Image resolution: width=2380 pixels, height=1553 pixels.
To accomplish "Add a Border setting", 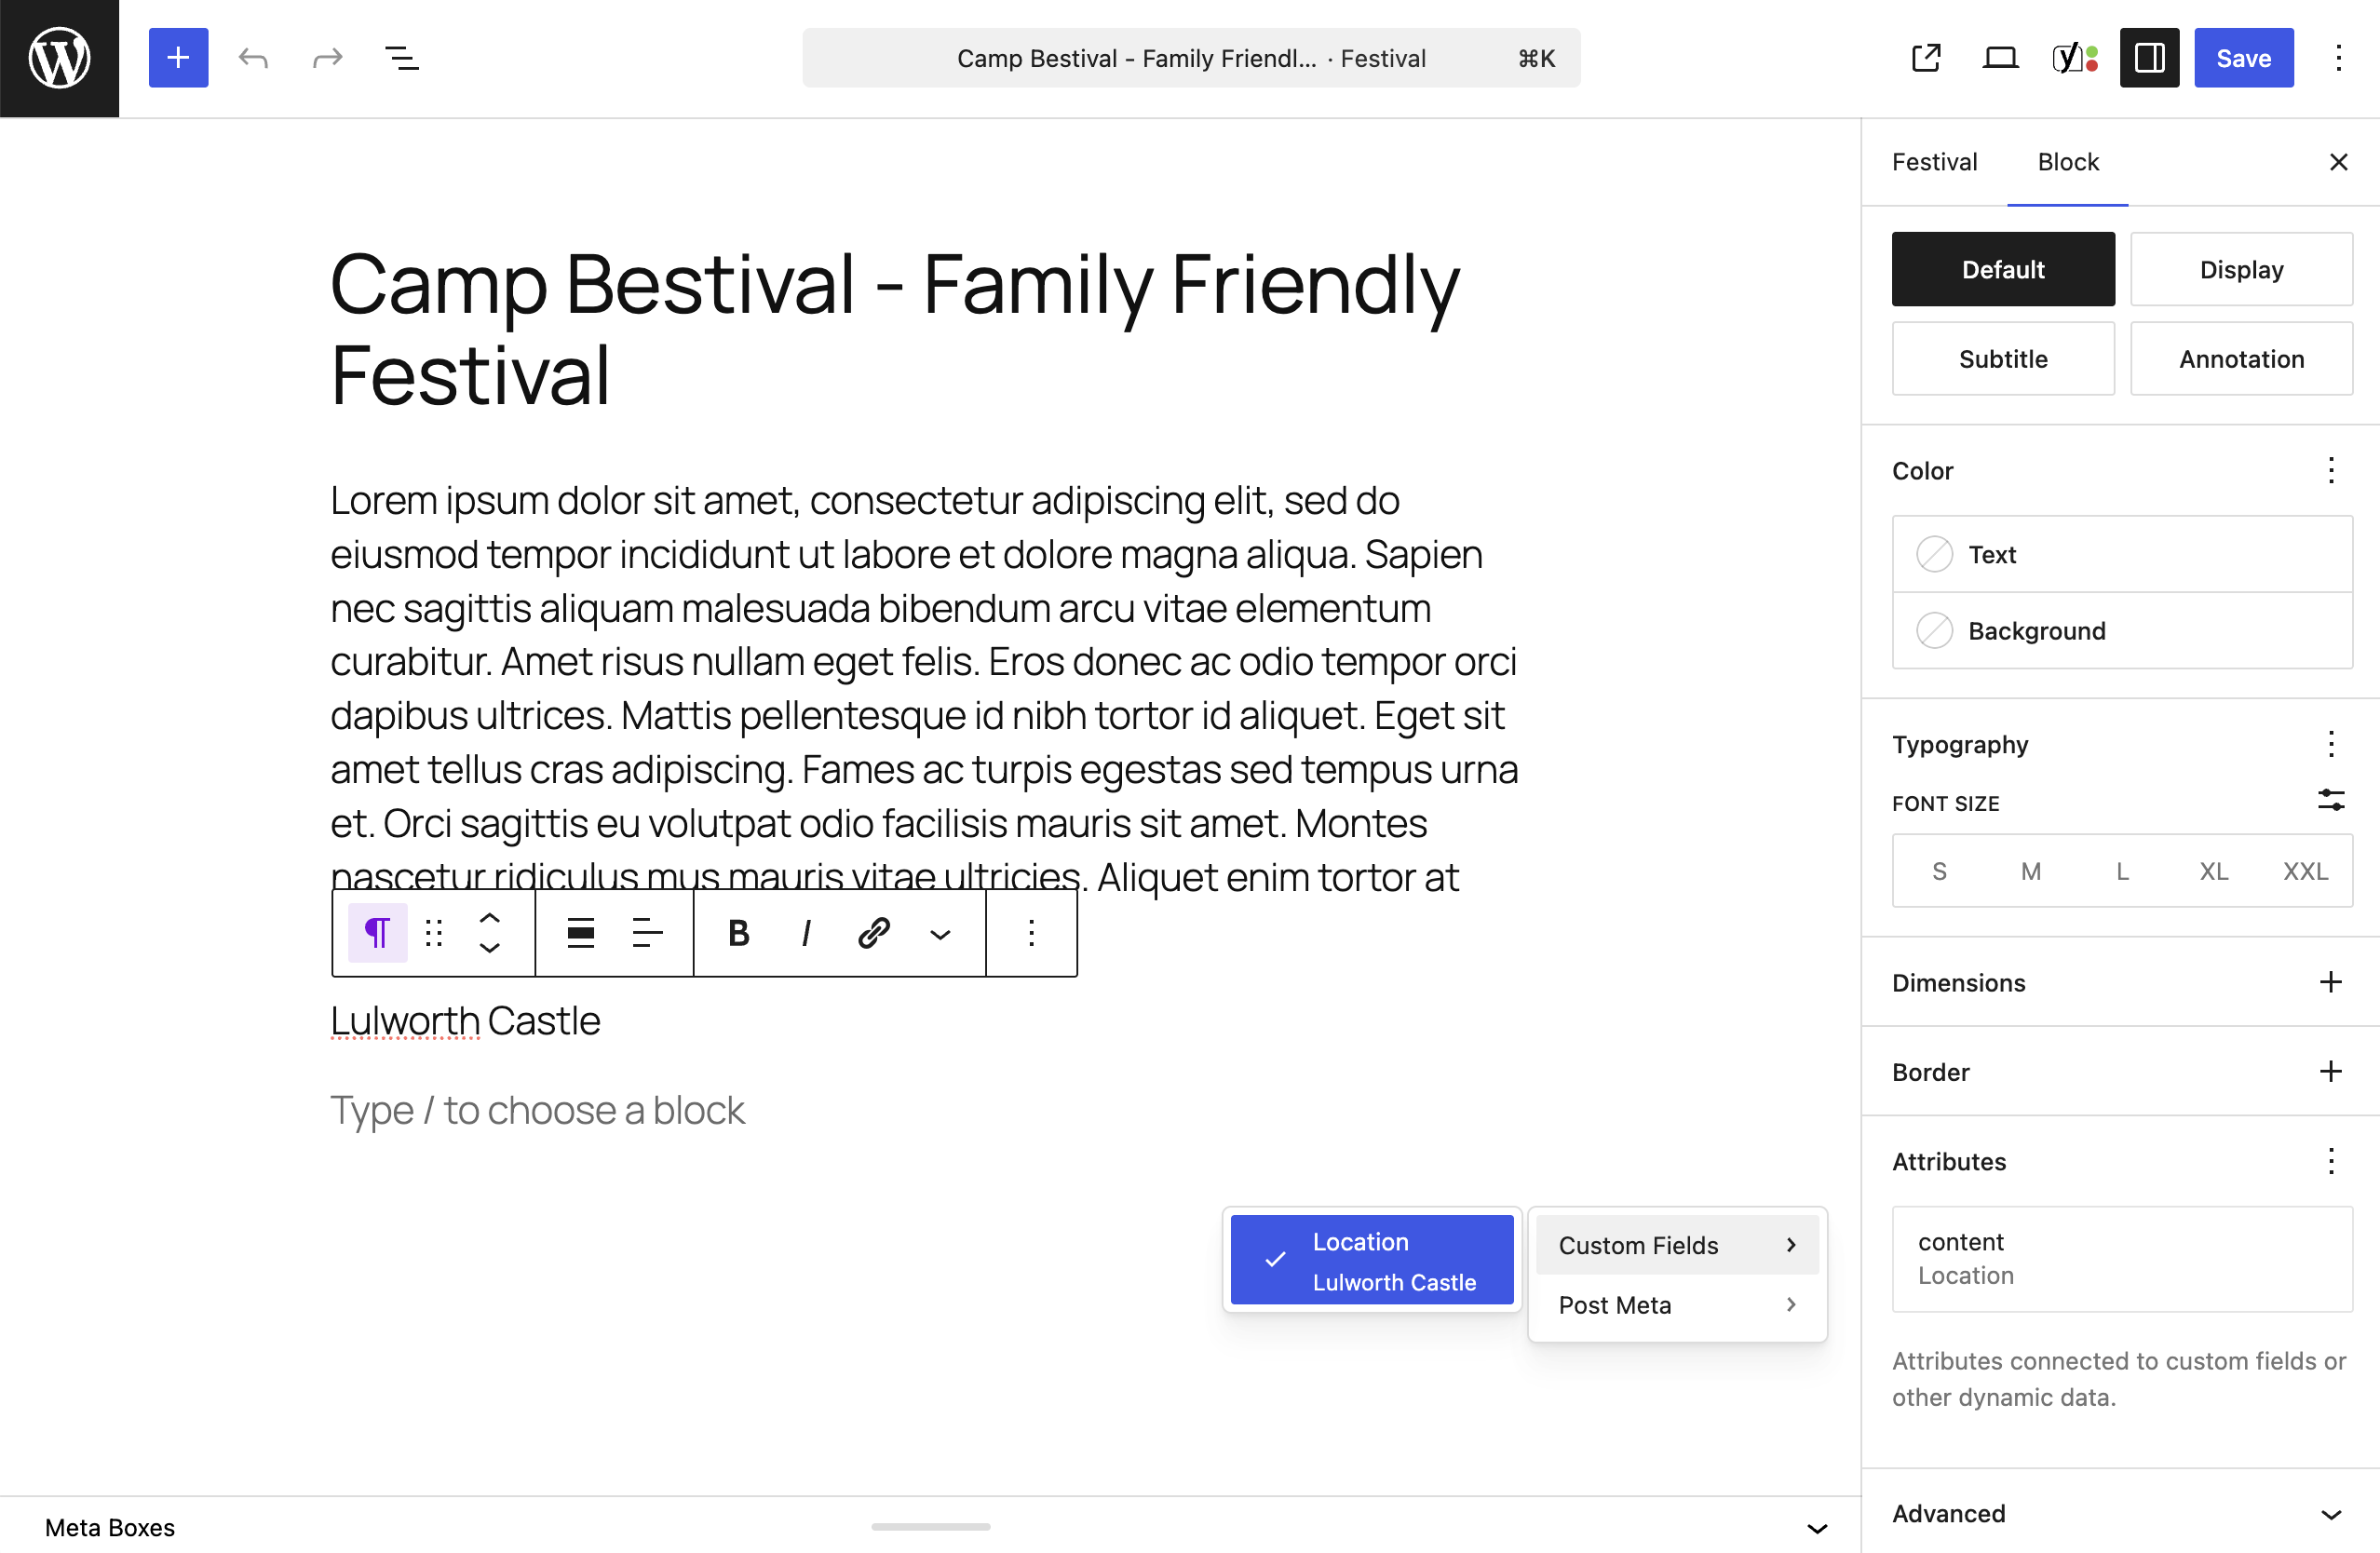I will click(2331, 1071).
